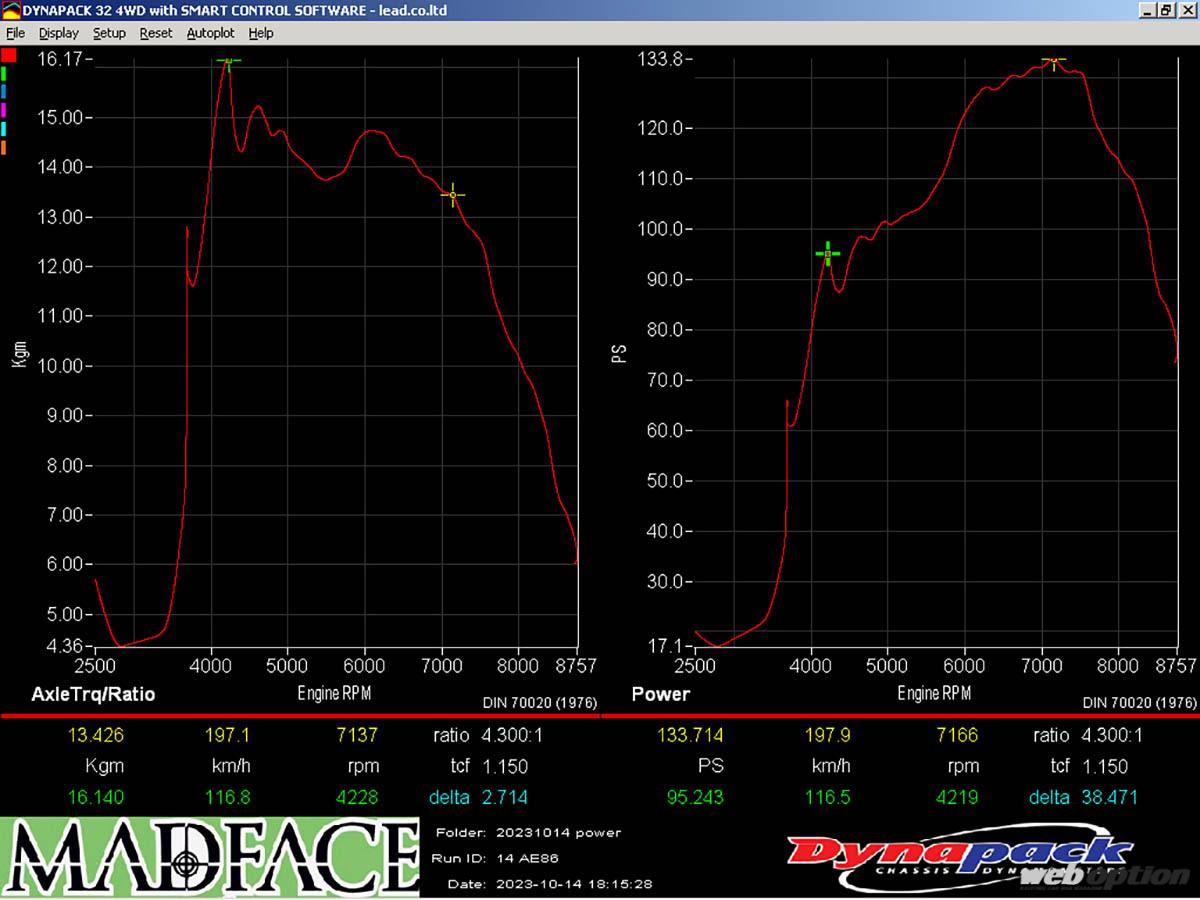Image resolution: width=1200 pixels, height=900 pixels.
Task: Click the AxleTrq/Ratio graph title
Action: tap(93, 694)
